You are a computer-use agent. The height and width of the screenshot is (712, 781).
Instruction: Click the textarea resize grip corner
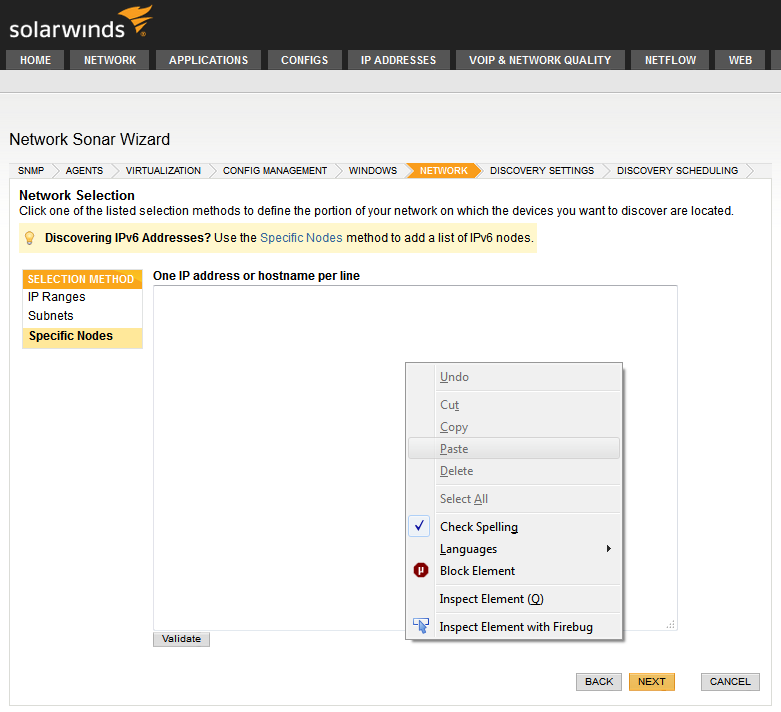tap(671, 624)
